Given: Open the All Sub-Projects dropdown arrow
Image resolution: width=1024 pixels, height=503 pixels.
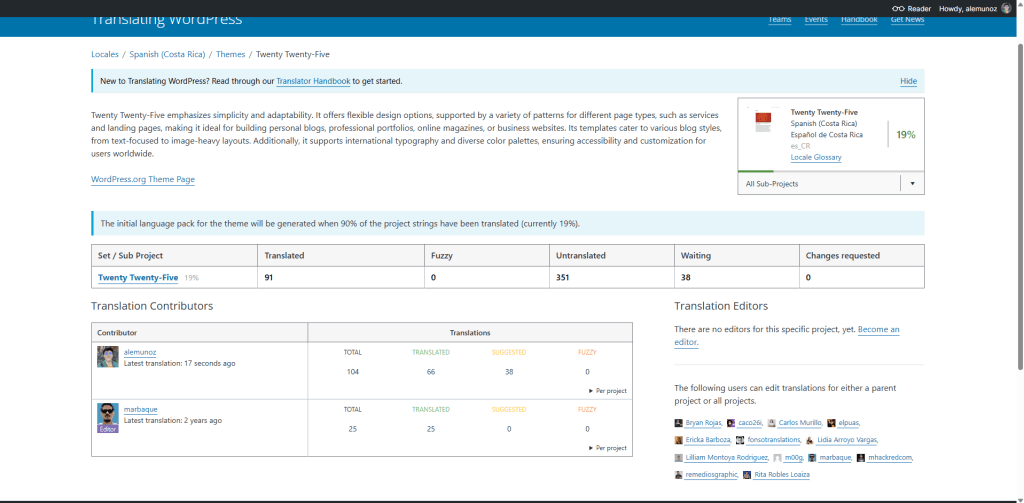Looking at the screenshot, I should point(912,184).
